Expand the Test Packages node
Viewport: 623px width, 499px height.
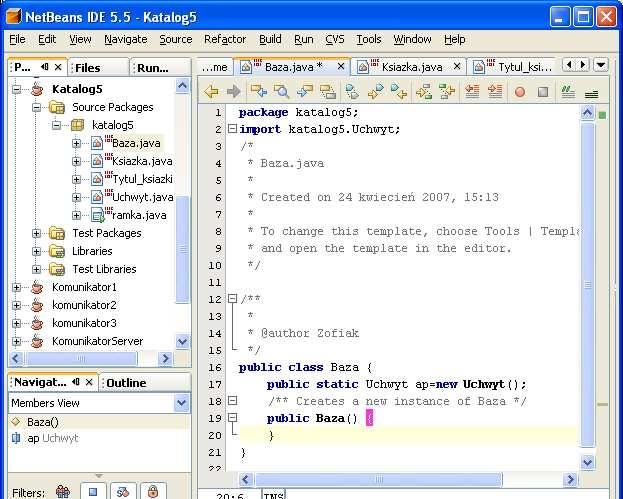tap(36, 233)
